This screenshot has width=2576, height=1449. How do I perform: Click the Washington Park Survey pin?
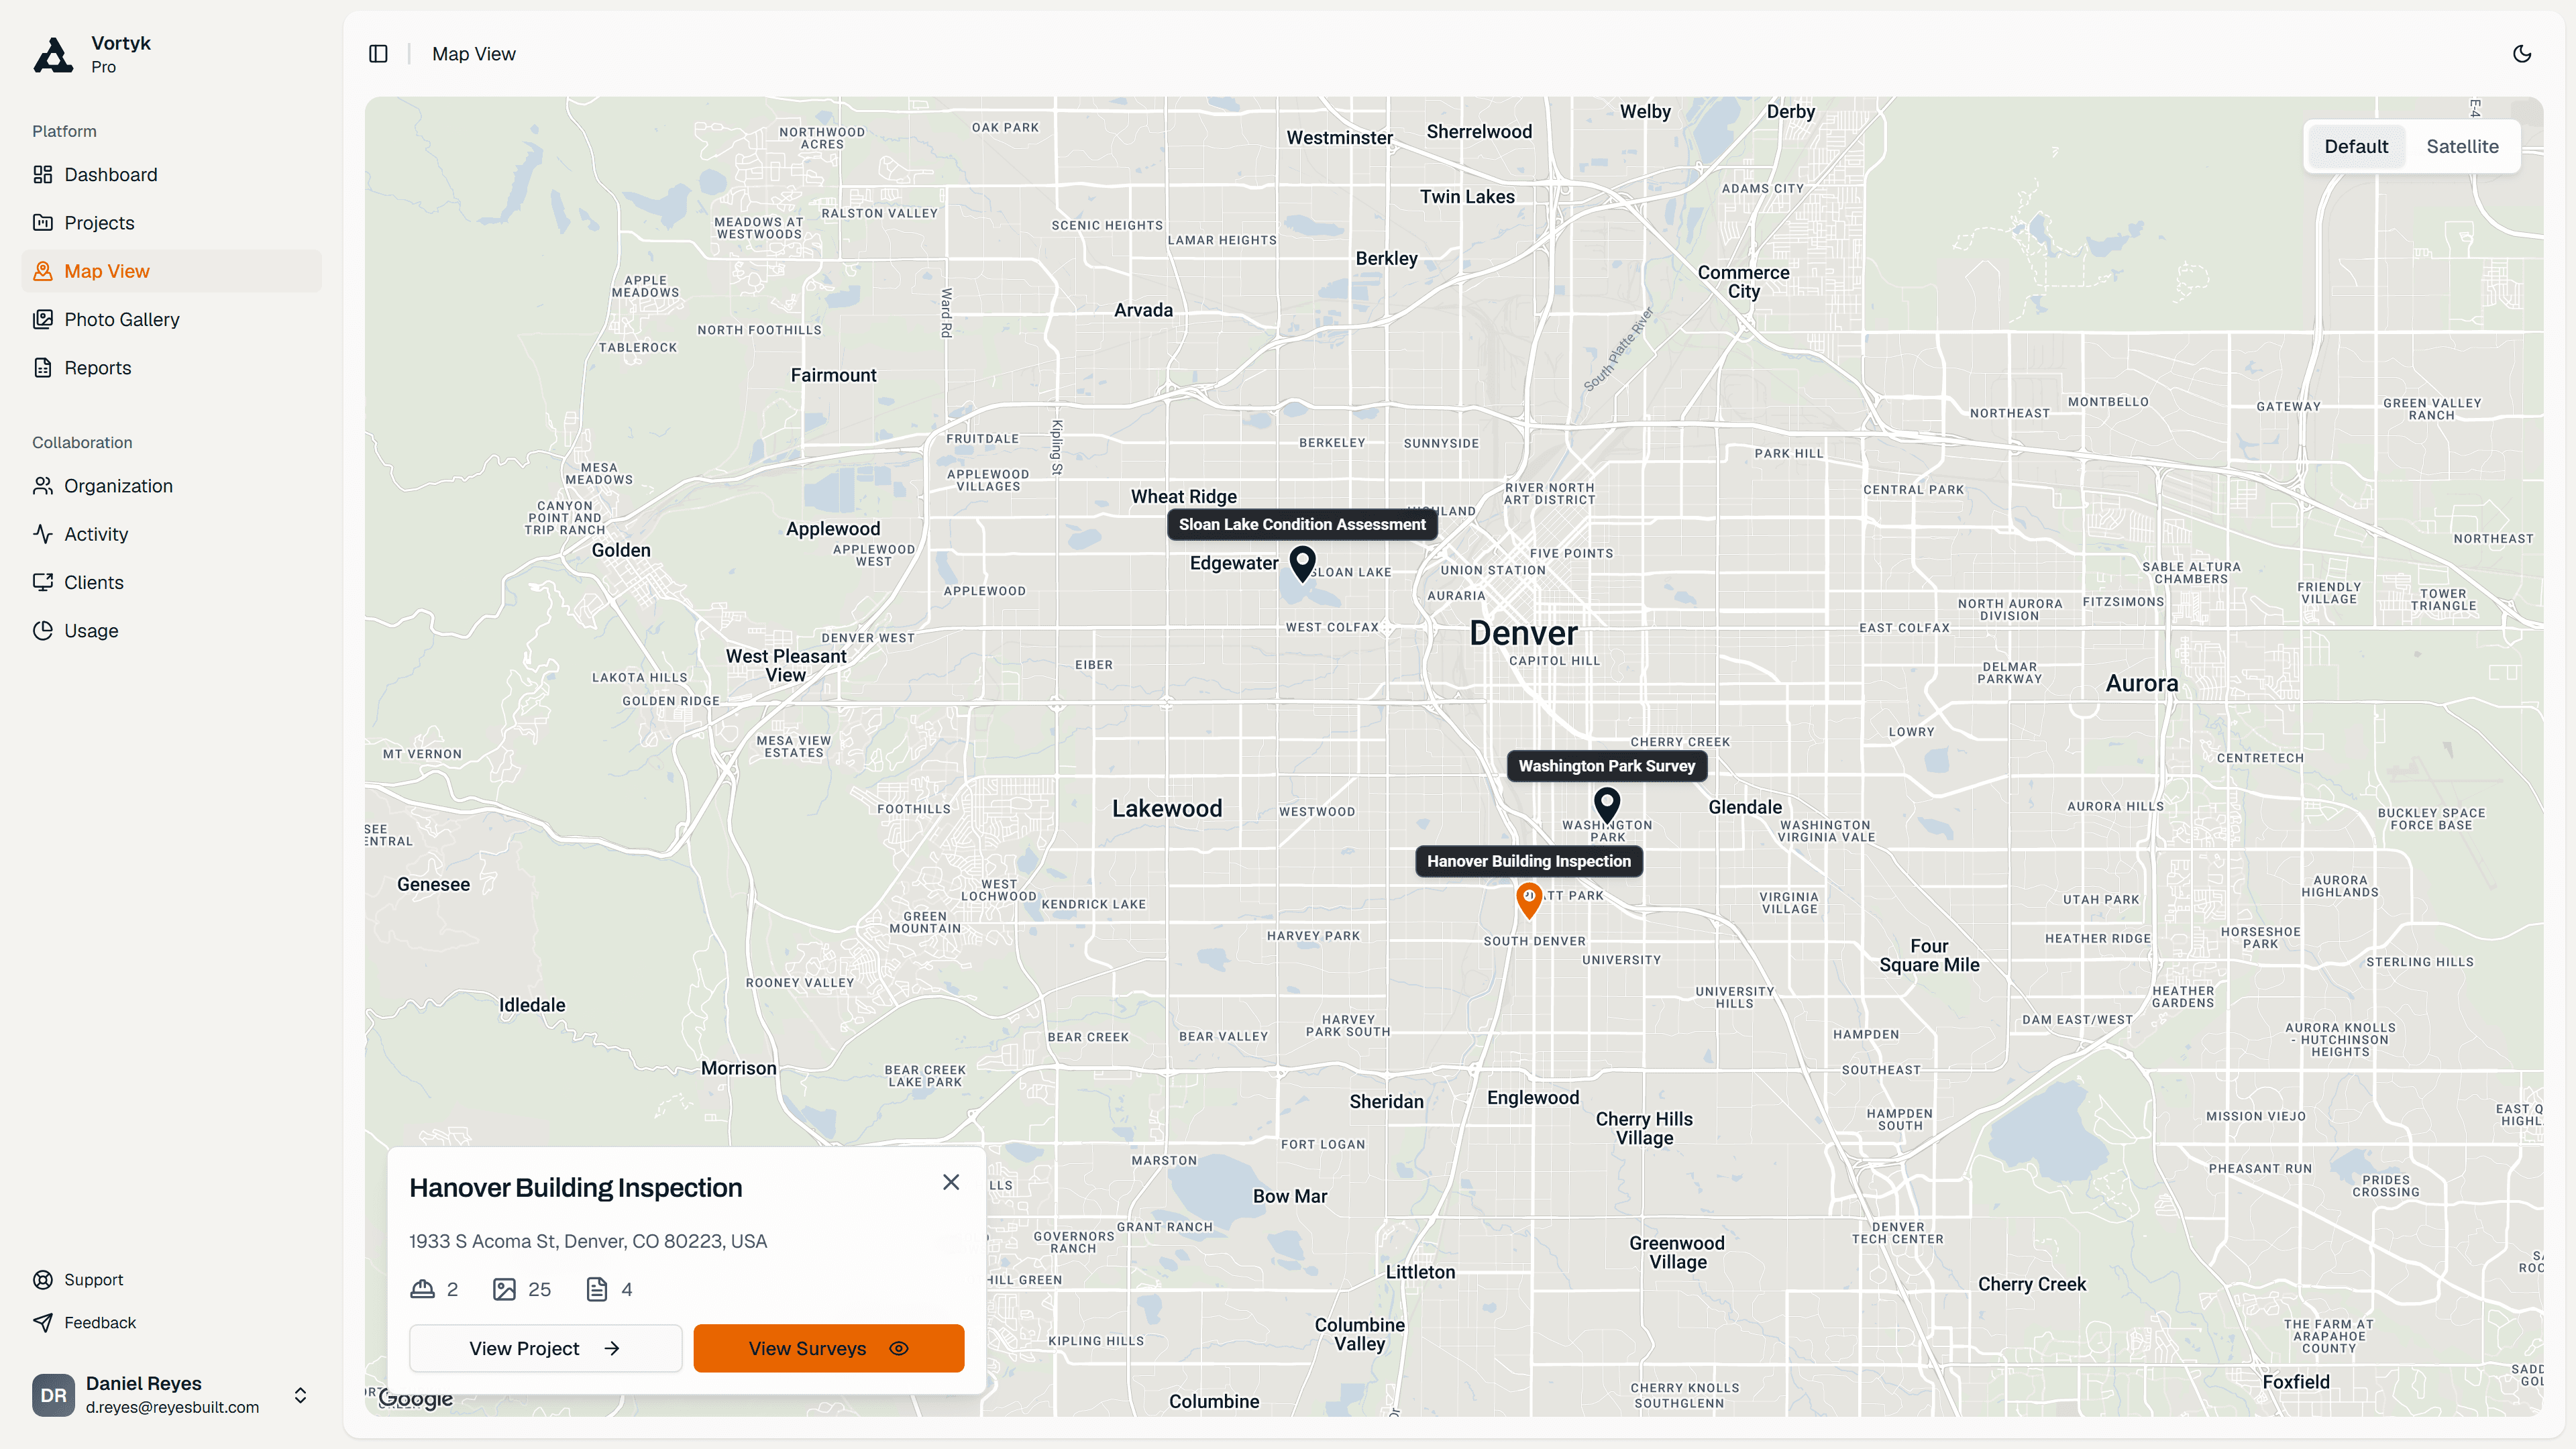coord(1607,805)
